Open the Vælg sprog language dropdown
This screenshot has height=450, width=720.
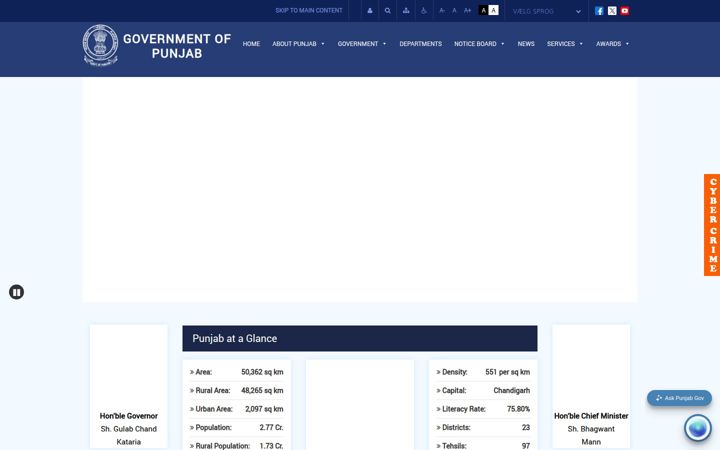tap(546, 11)
